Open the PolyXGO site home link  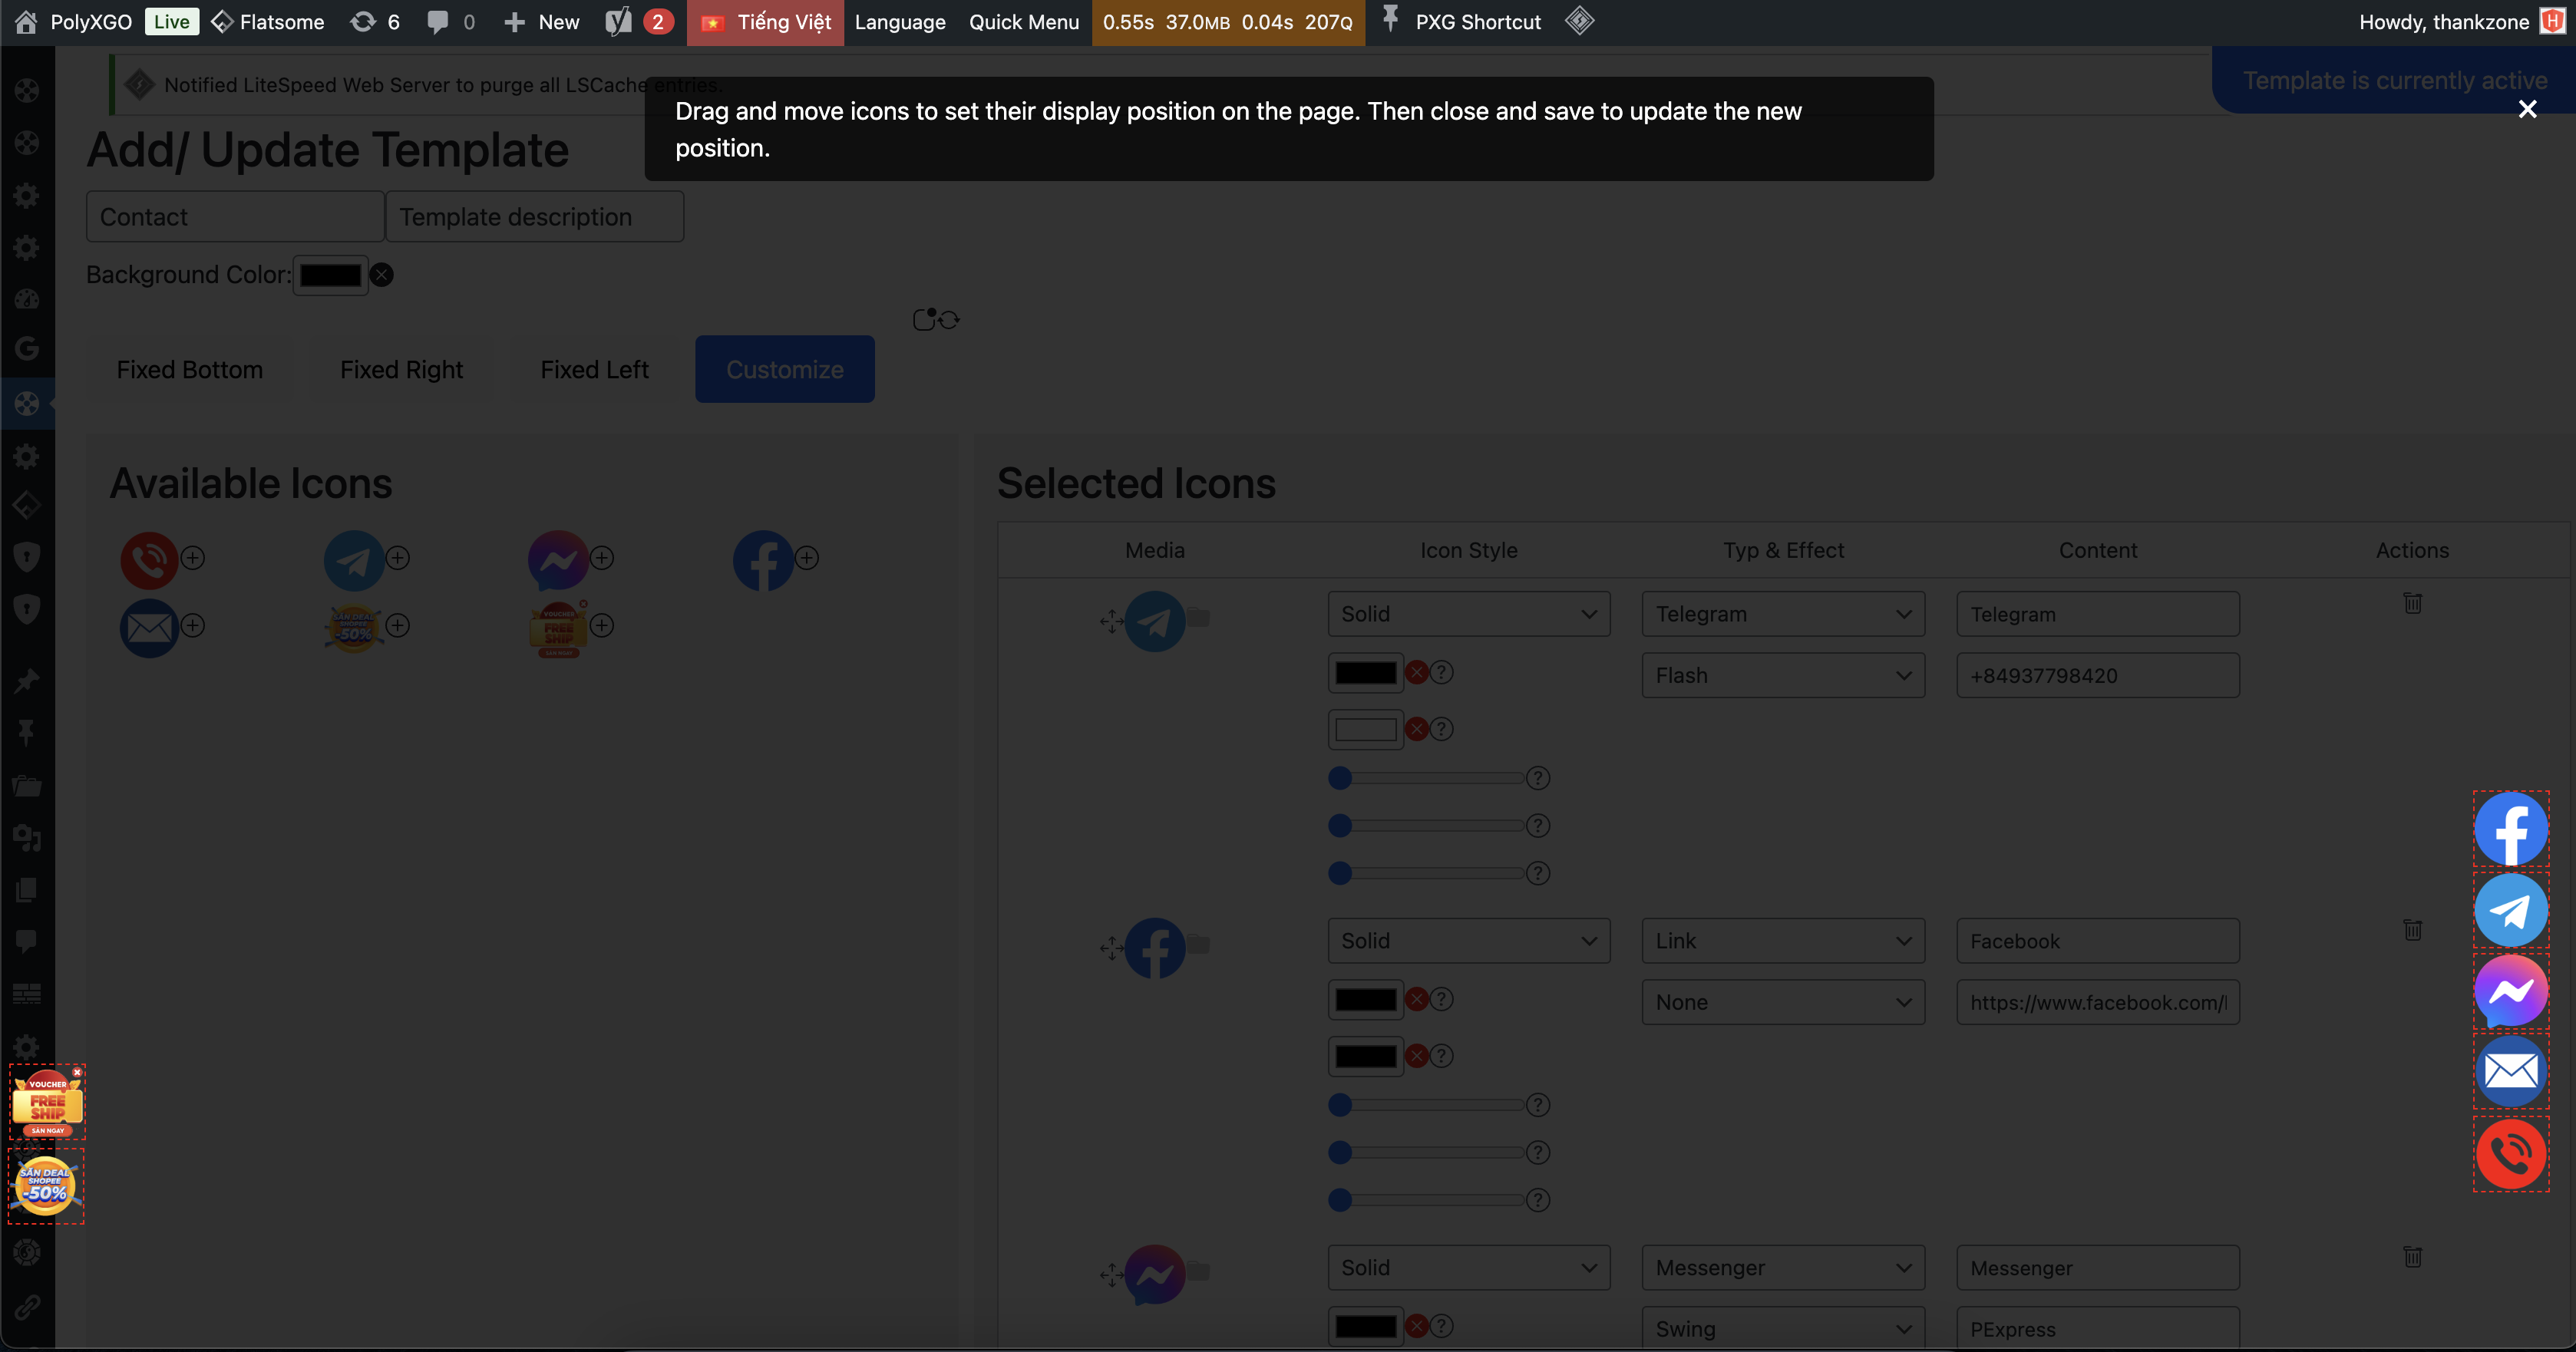point(74,22)
